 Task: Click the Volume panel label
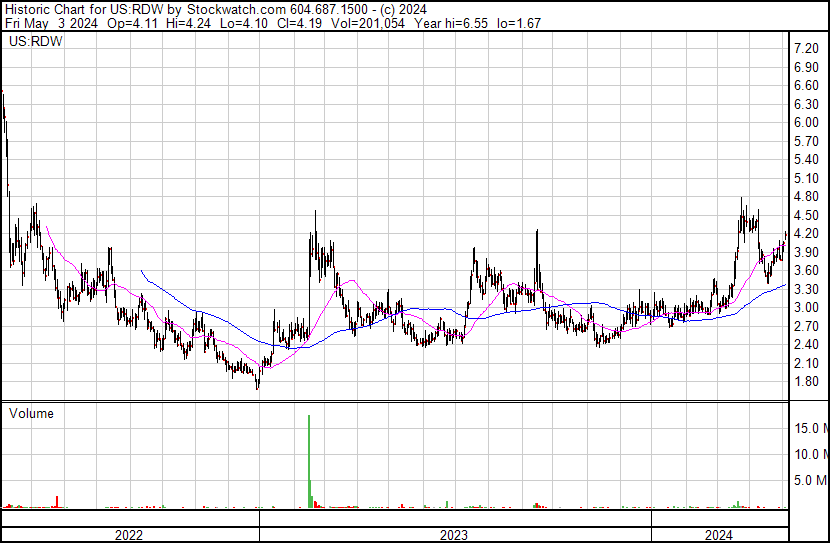coord(31,413)
